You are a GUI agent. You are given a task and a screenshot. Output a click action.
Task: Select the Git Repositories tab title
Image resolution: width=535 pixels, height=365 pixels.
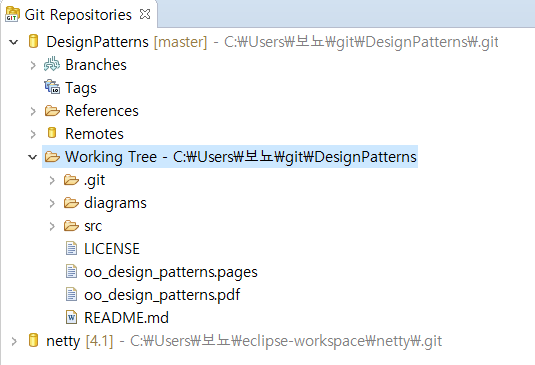pos(78,15)
